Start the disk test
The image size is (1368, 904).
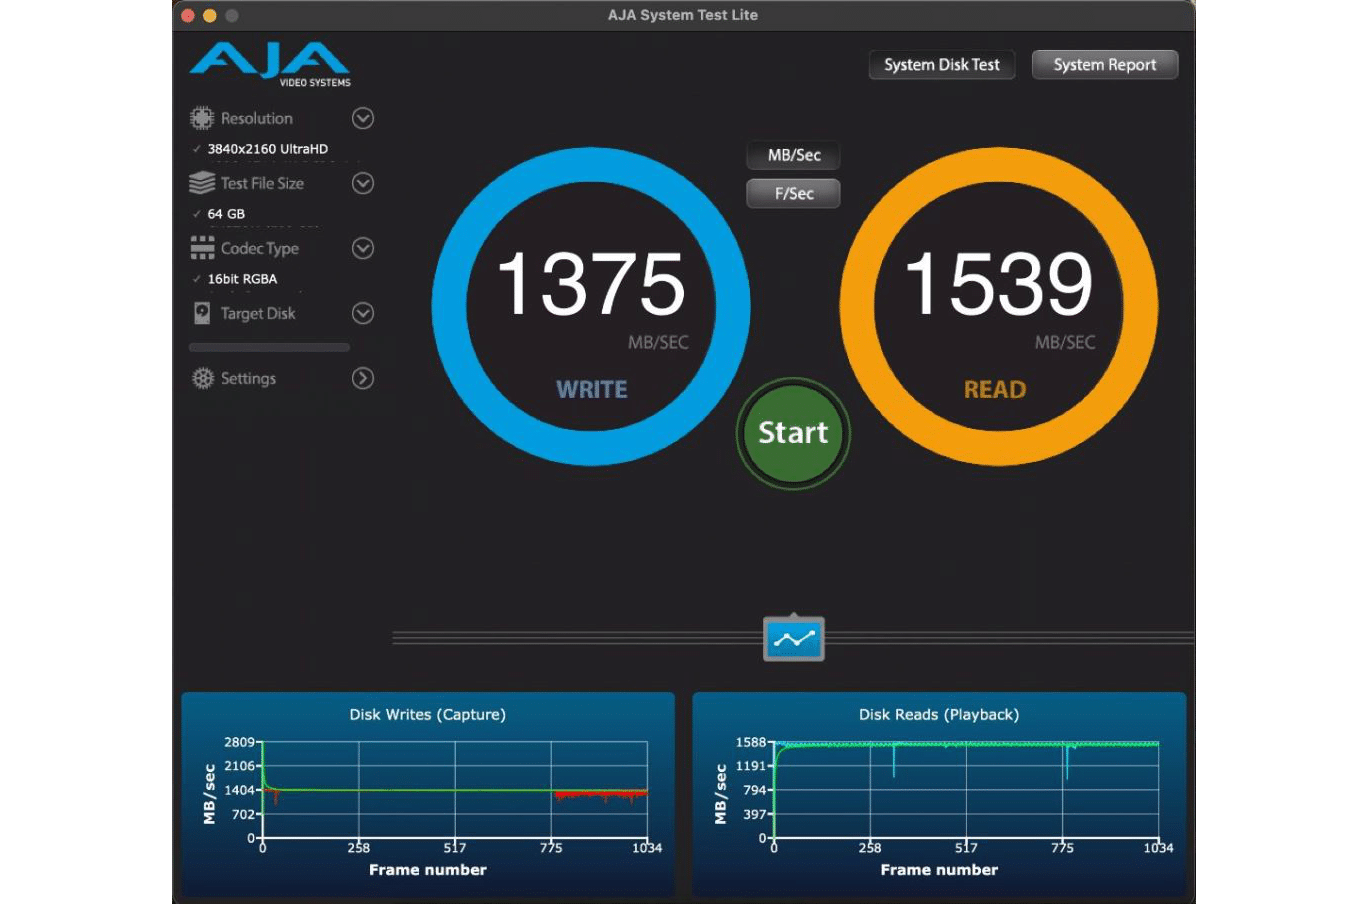tap(793, 433)
